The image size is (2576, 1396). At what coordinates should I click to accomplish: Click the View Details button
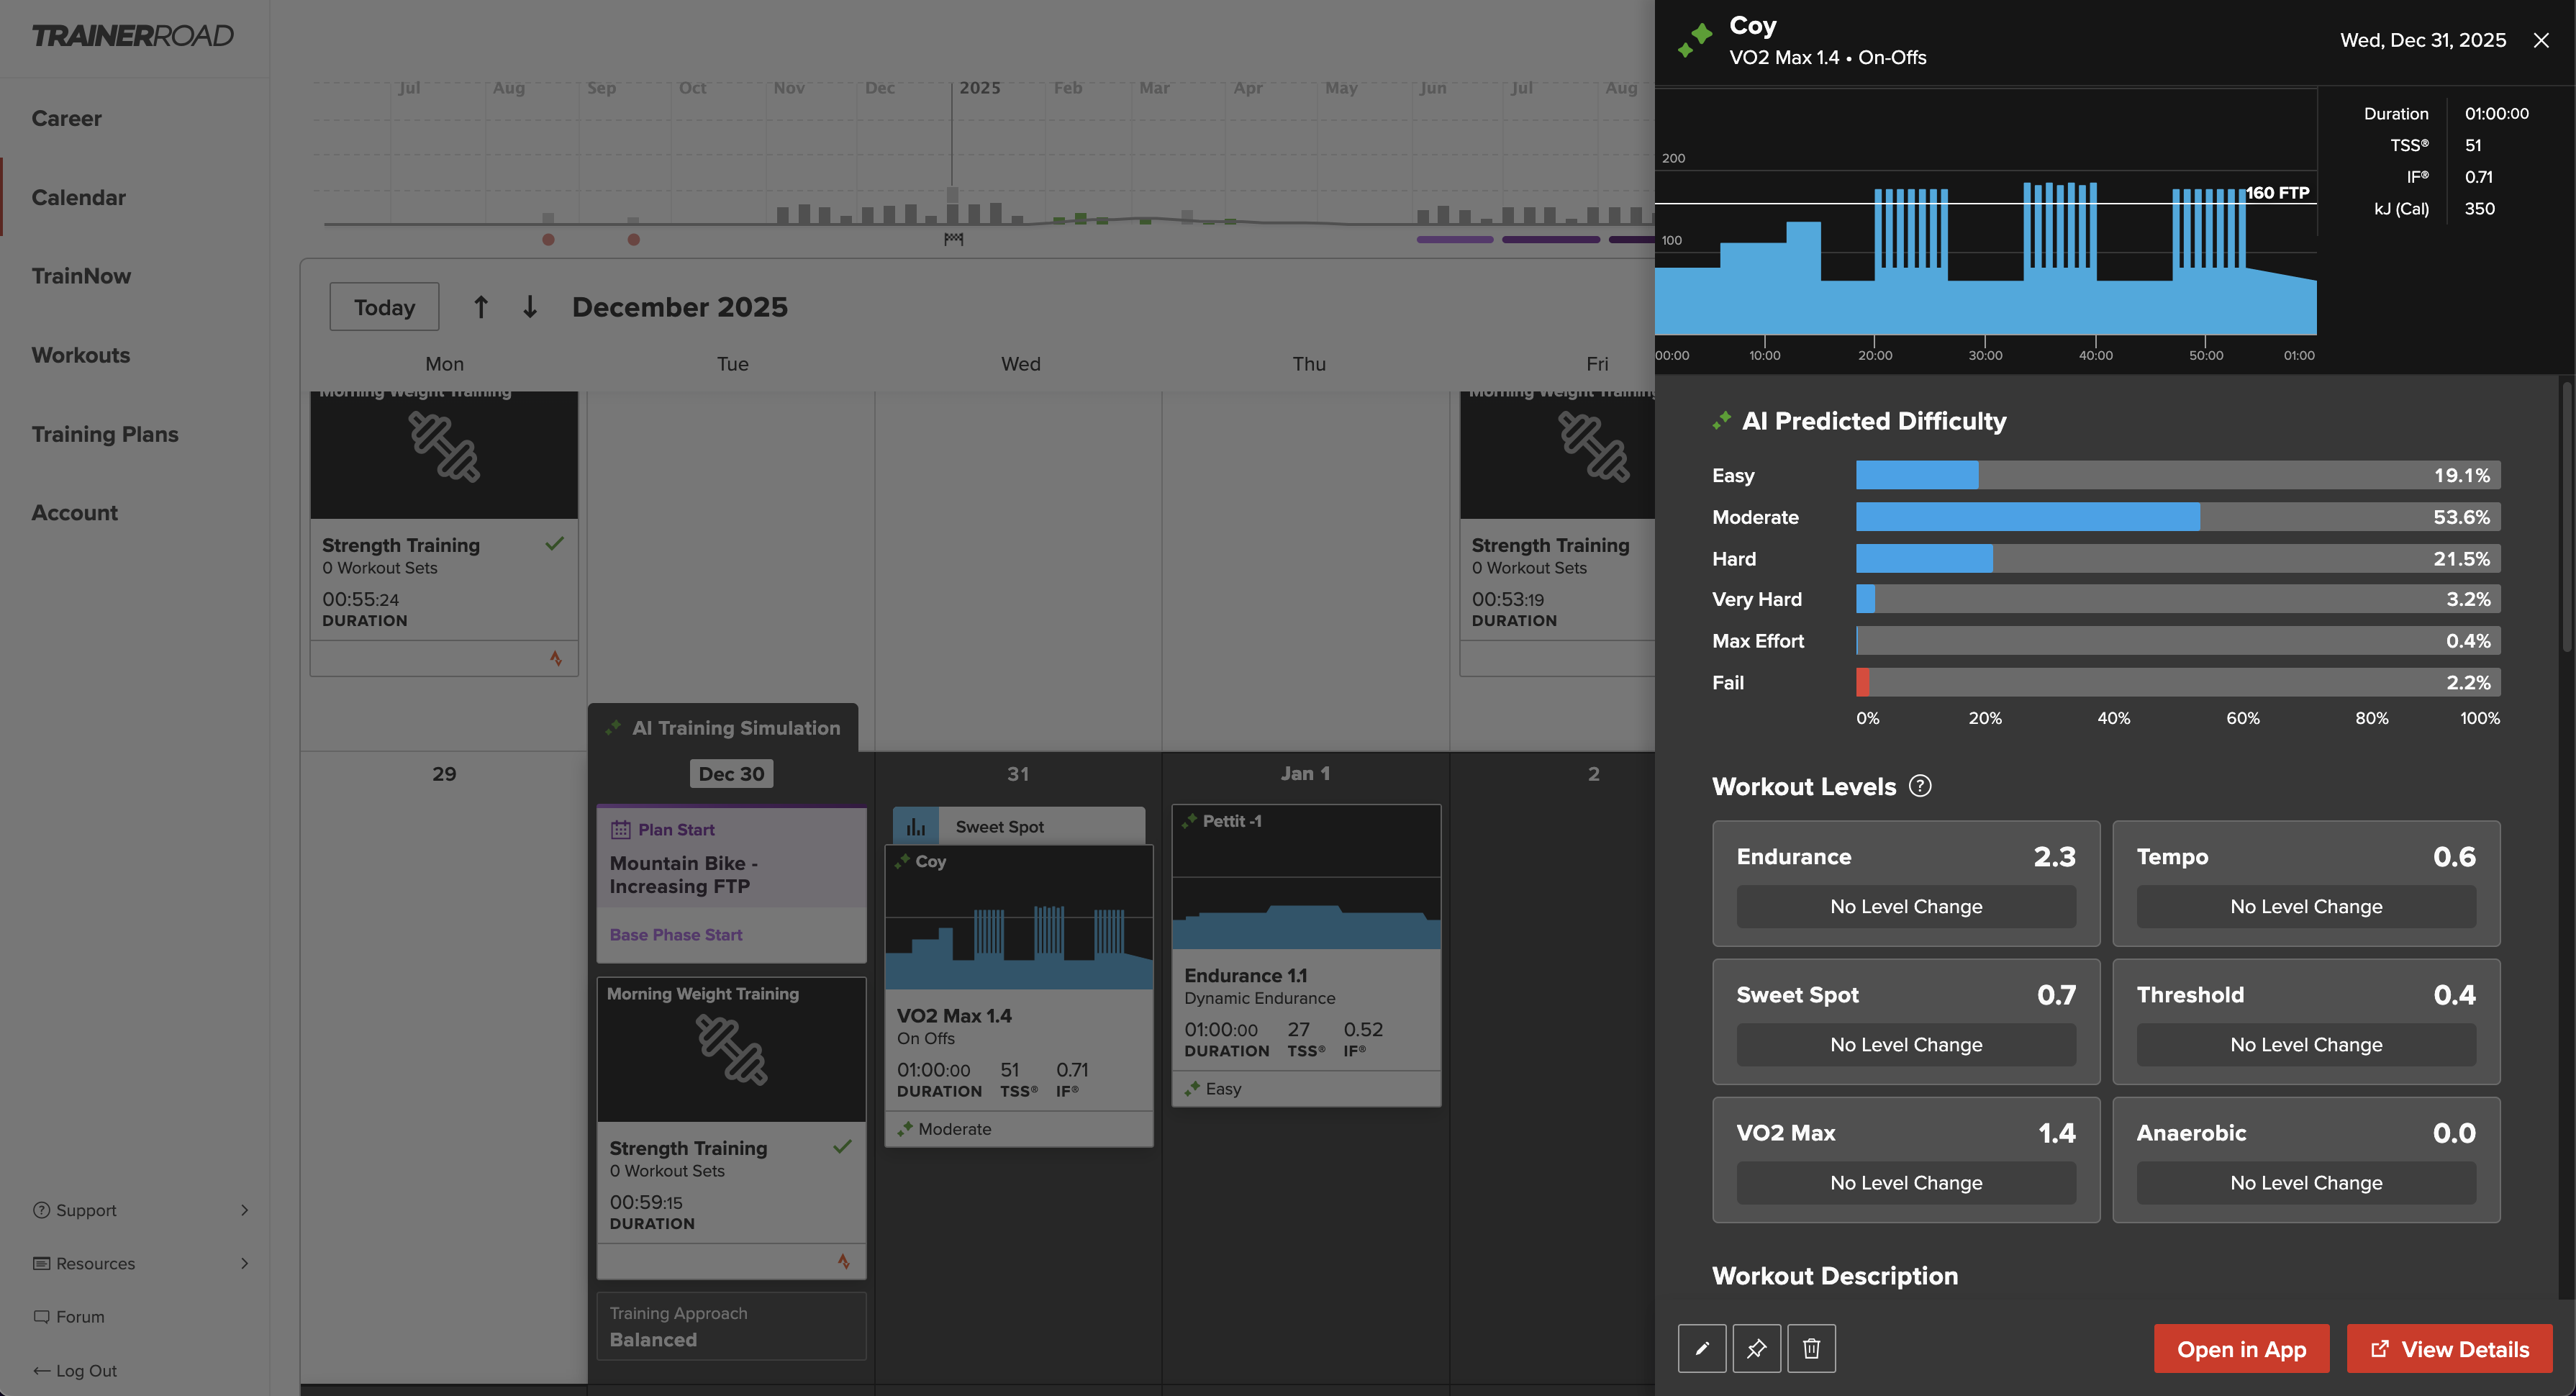[x=2449, y=1349]
